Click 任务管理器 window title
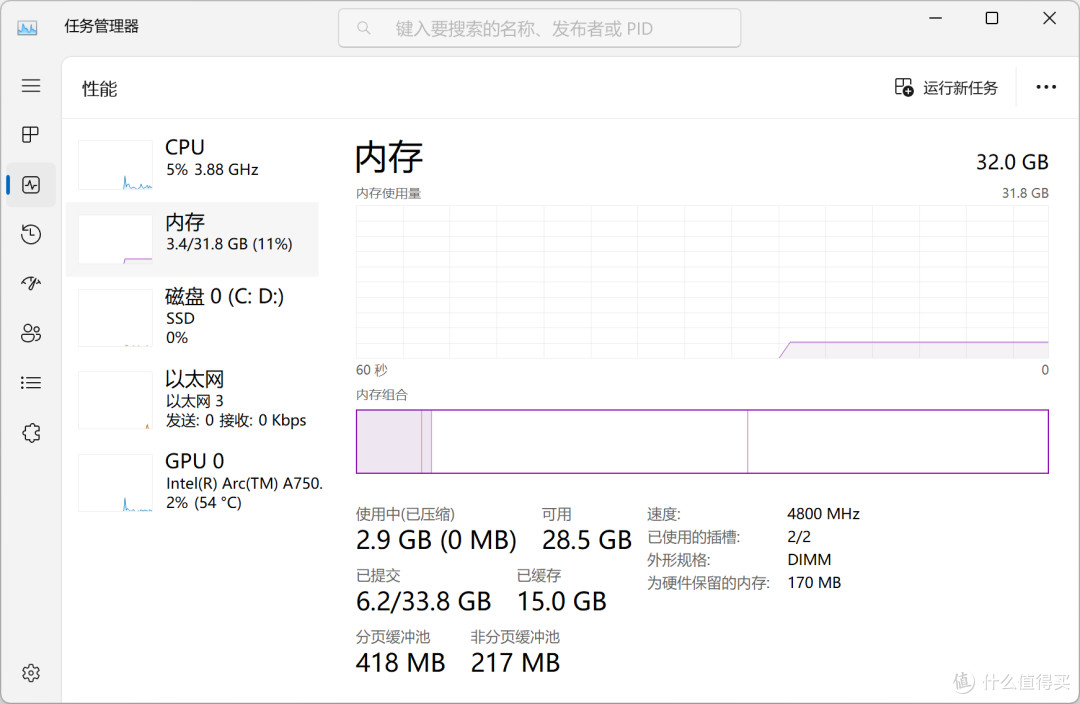Image resolution: width=1080 pixels, height=704 pixels. (x=102, y=26)
